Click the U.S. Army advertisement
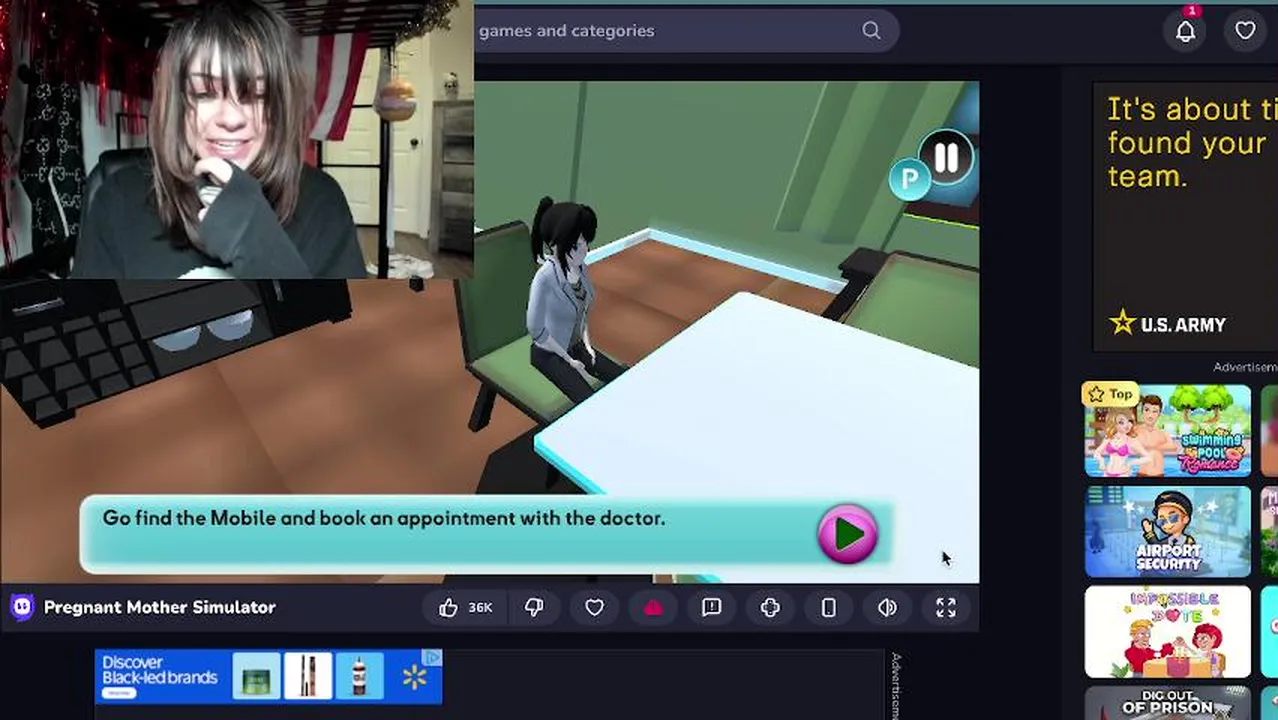The image size is (1278, 720). coord(1185,216)
